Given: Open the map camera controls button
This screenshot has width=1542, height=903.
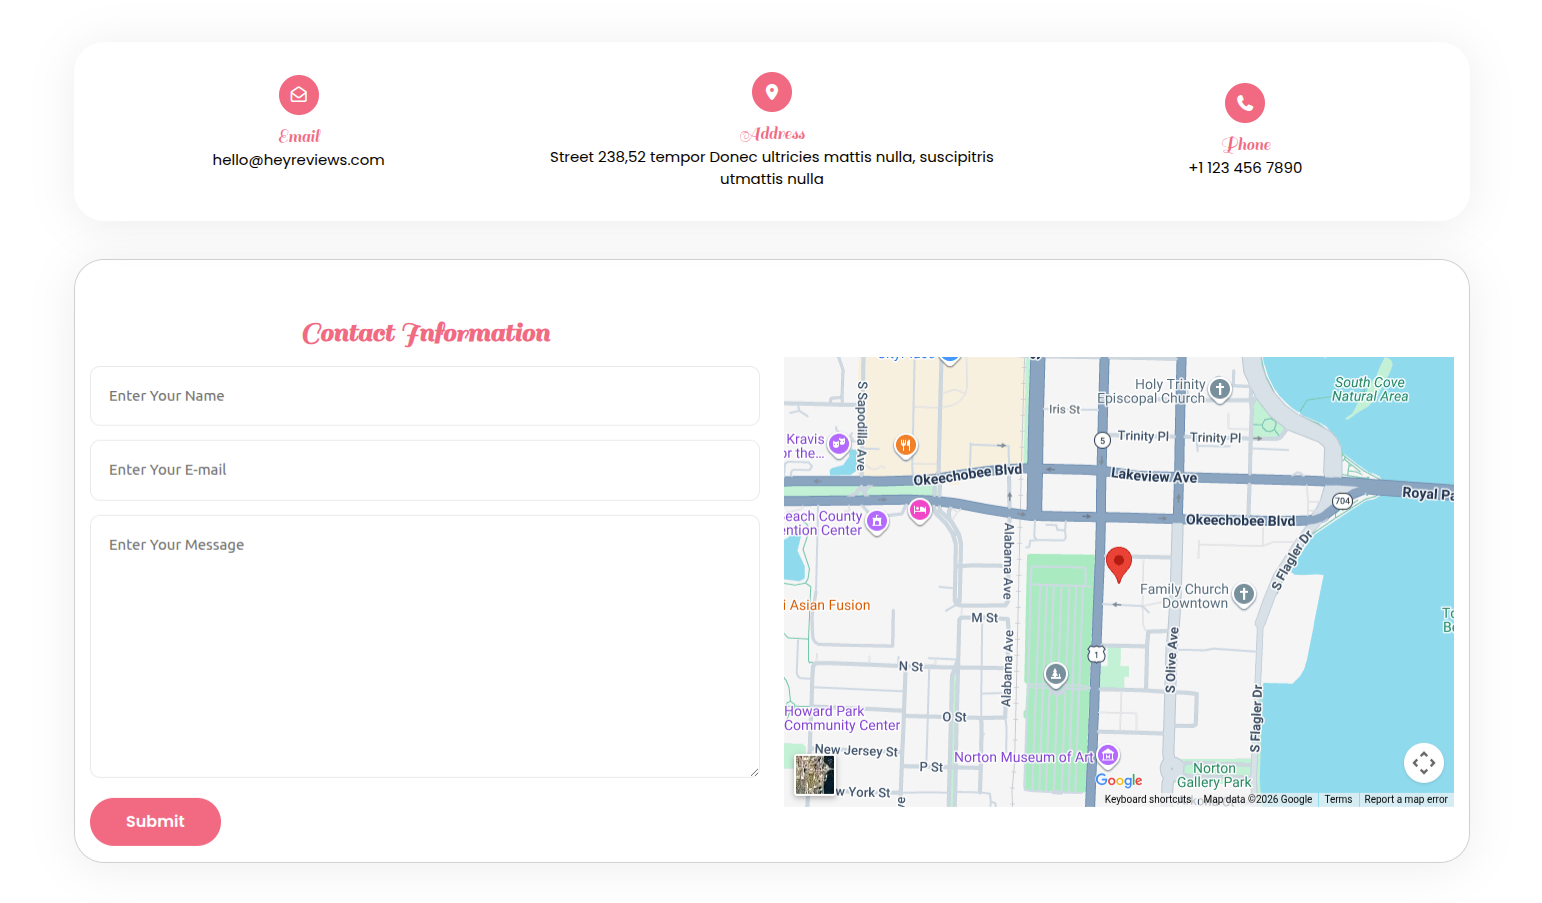Looking at the screenshot, I should [1424, 763].
